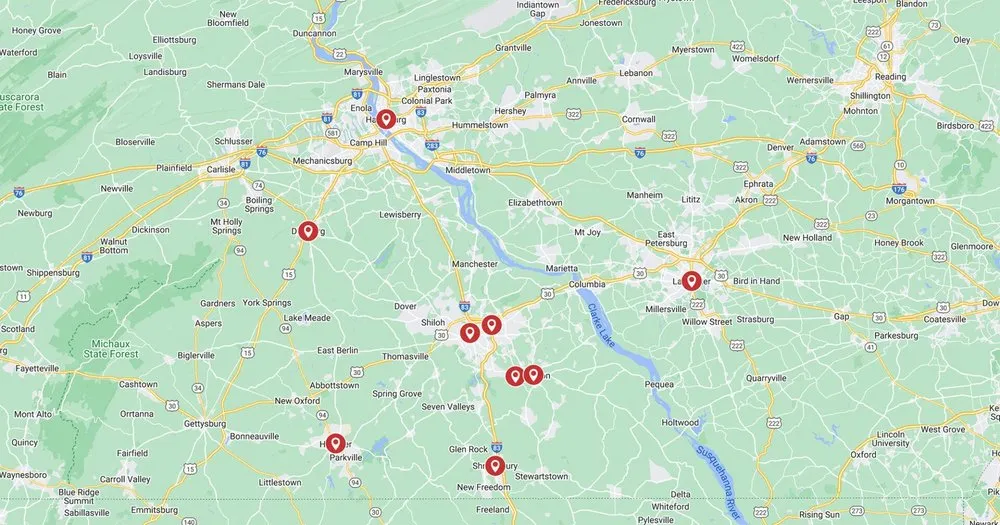Open the rightmost Red Lion area pin

(x=534, y=375)
